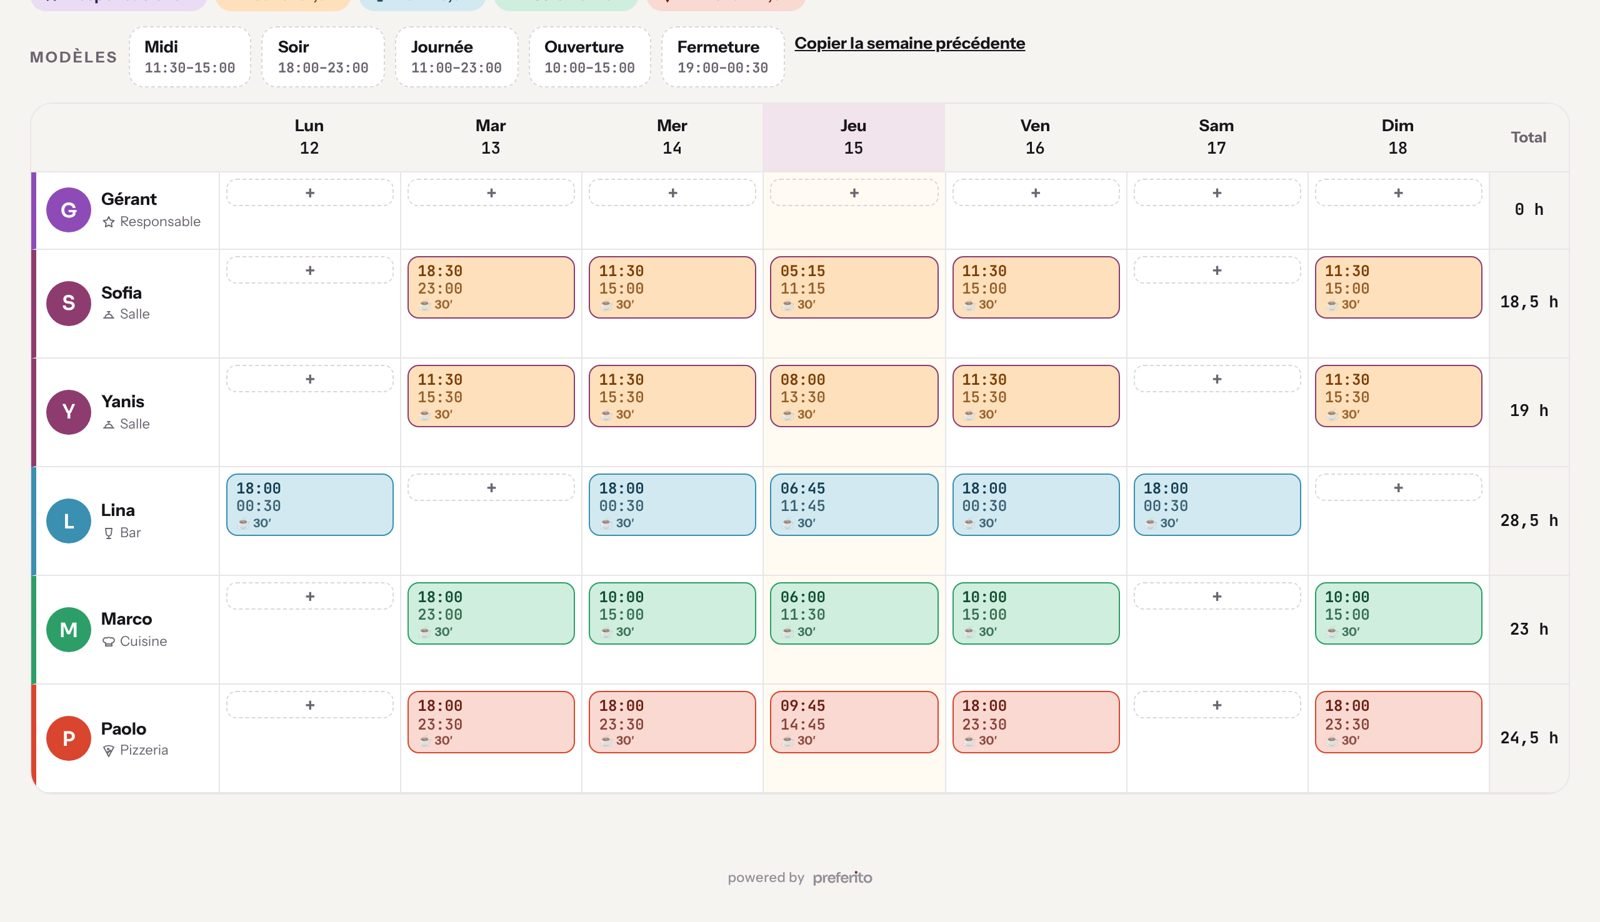Click the Pizzeria pizza icon under Paolo
The image size is (1600, 922).
tap(109, 750)
